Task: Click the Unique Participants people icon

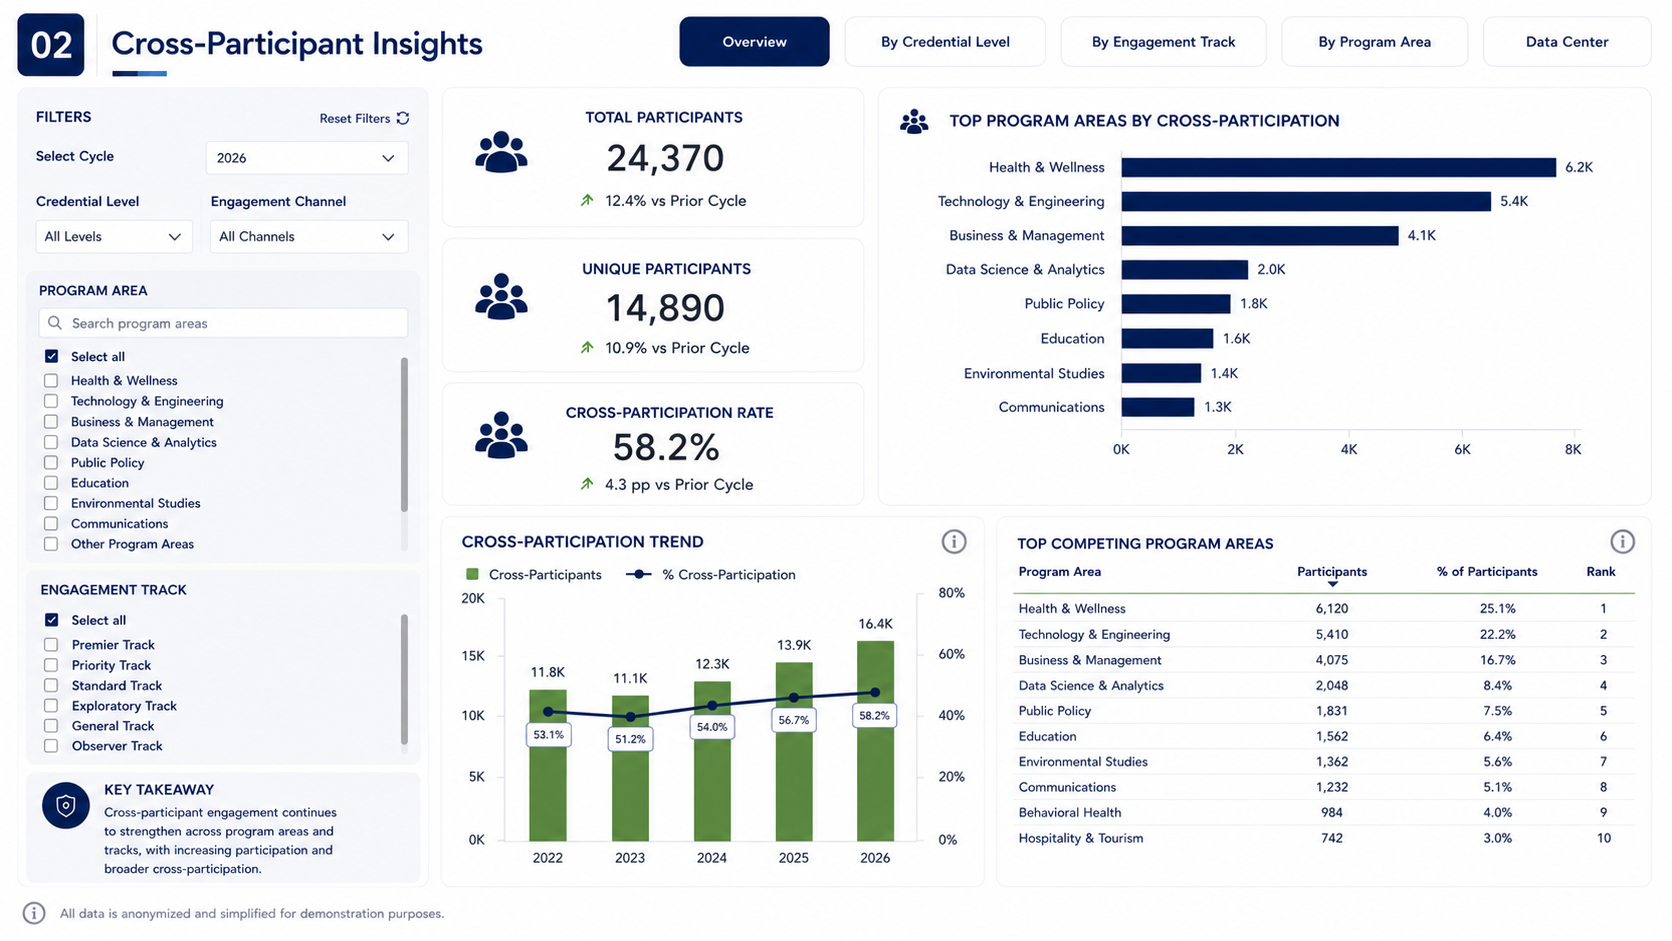Action: (501, 297)
